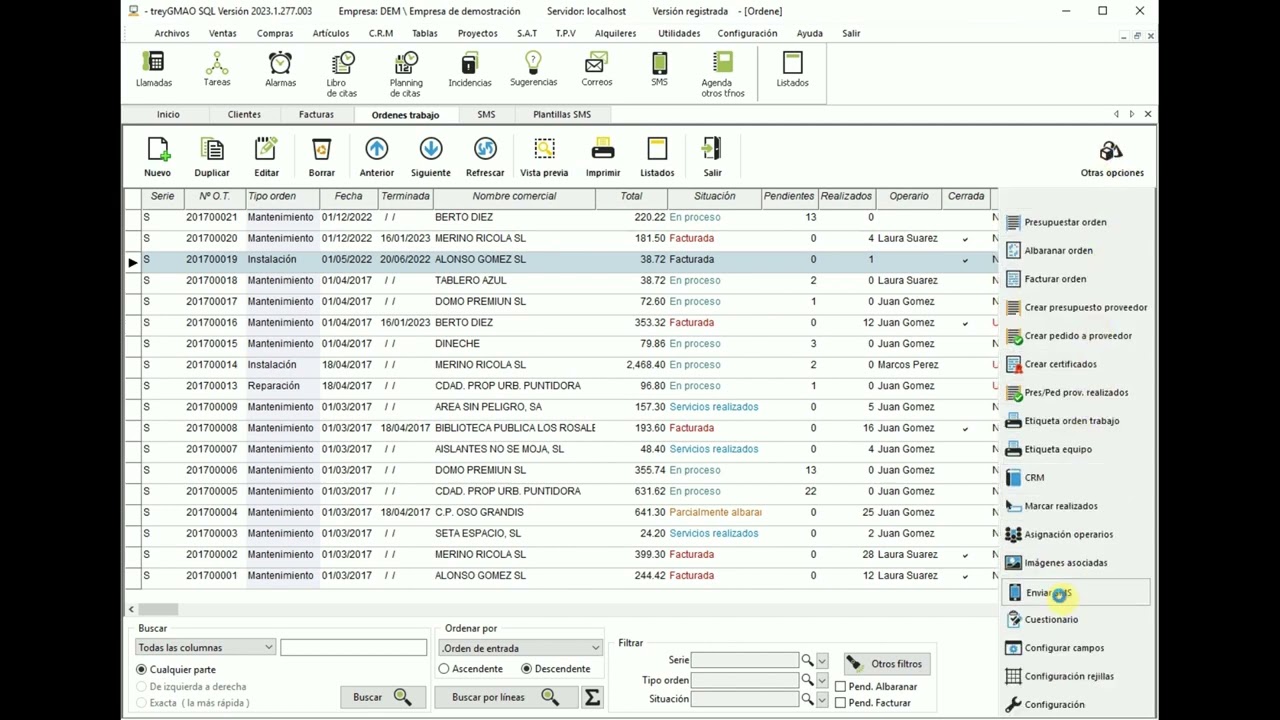The height and width of the screenshot is (720, 1280).
Task: Open Planning de citas icon
Action: click(406, 75)
